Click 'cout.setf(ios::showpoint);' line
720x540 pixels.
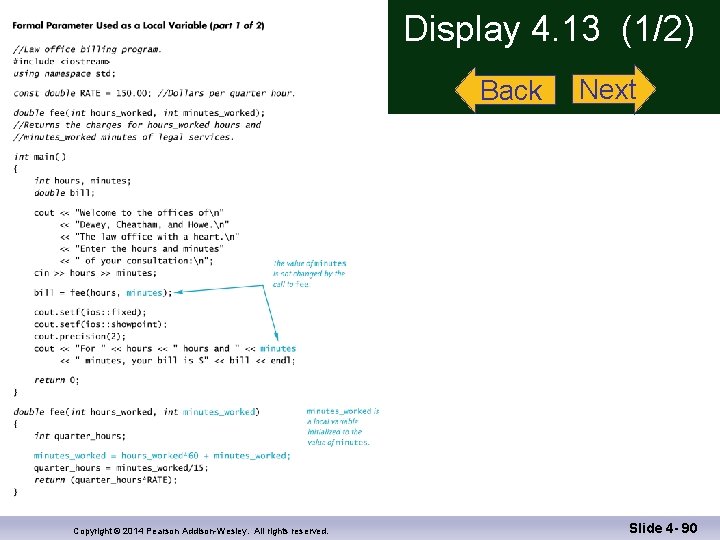pos(101,324)
